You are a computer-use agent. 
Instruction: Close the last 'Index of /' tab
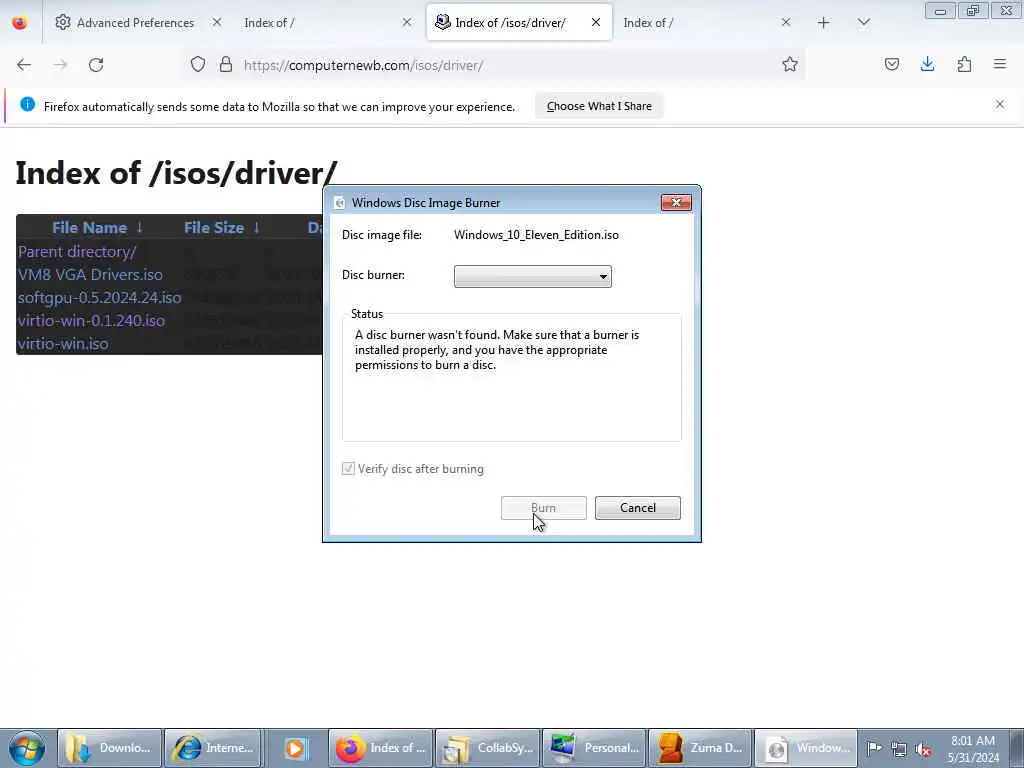click(x=786, y=22)
